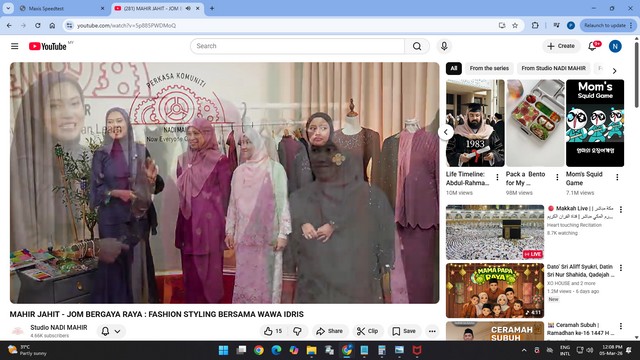Open the YouTube hamburger guide menu
The image size is (640, 360).
(15, 46)
